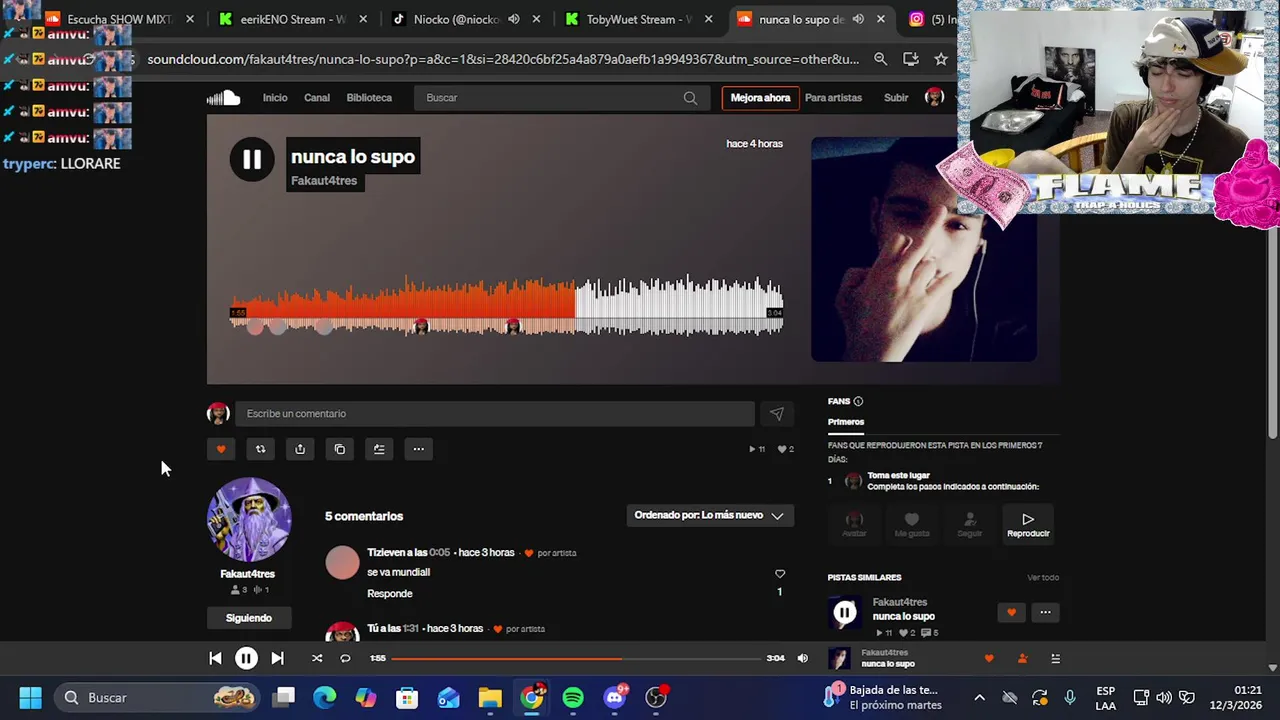Click the Fakaut4tres artist name under title
Screen dimensions: 1280x720
[x=324, y=181]
